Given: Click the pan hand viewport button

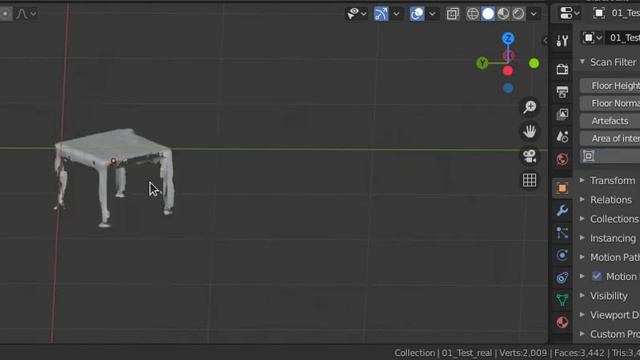Looking at the screenshot, I should (530, 131).
